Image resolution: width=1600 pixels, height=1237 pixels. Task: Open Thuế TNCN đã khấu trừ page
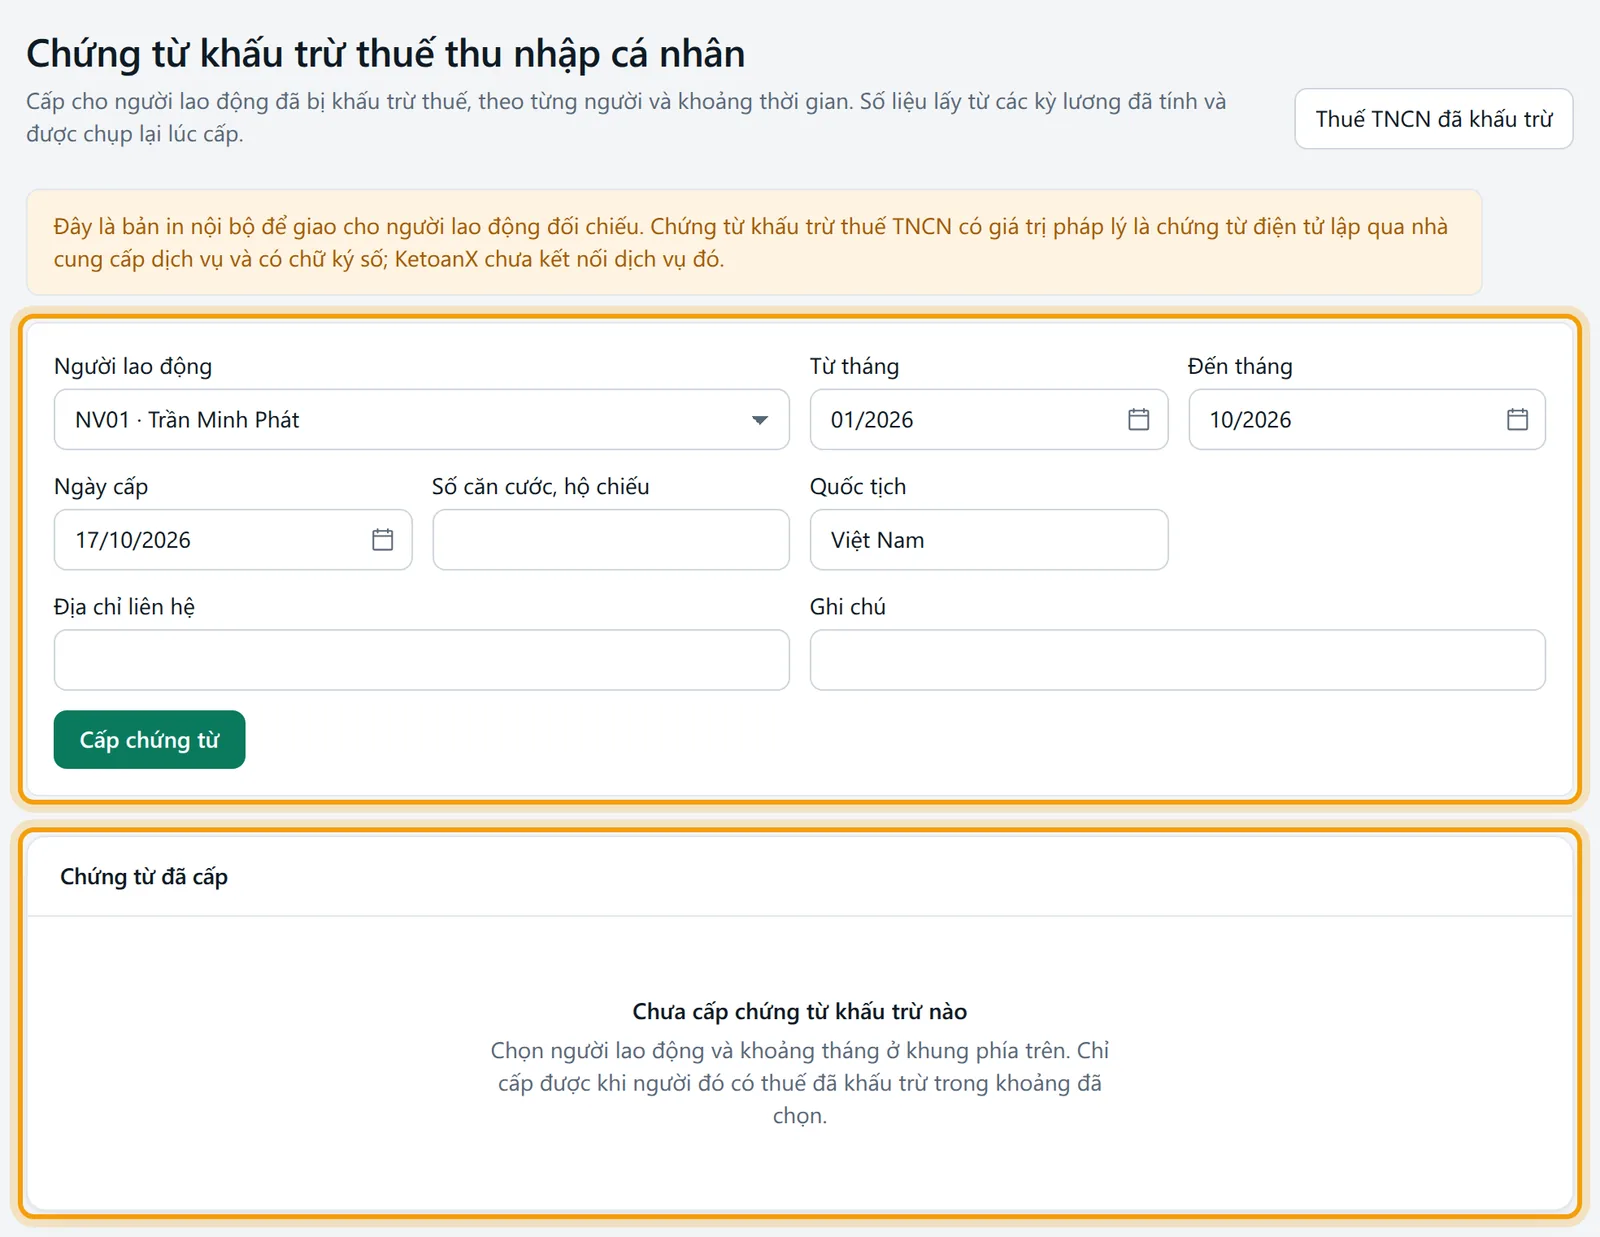(1433, 119)
